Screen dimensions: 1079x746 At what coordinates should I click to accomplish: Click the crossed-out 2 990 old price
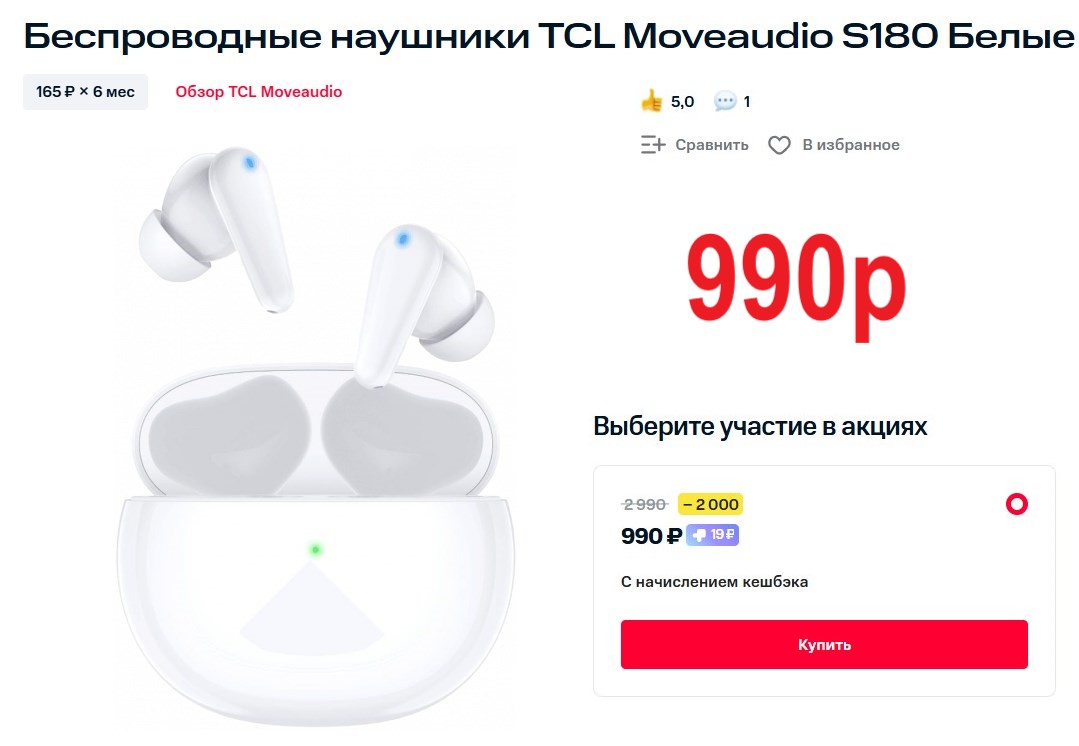coord(644,504)
